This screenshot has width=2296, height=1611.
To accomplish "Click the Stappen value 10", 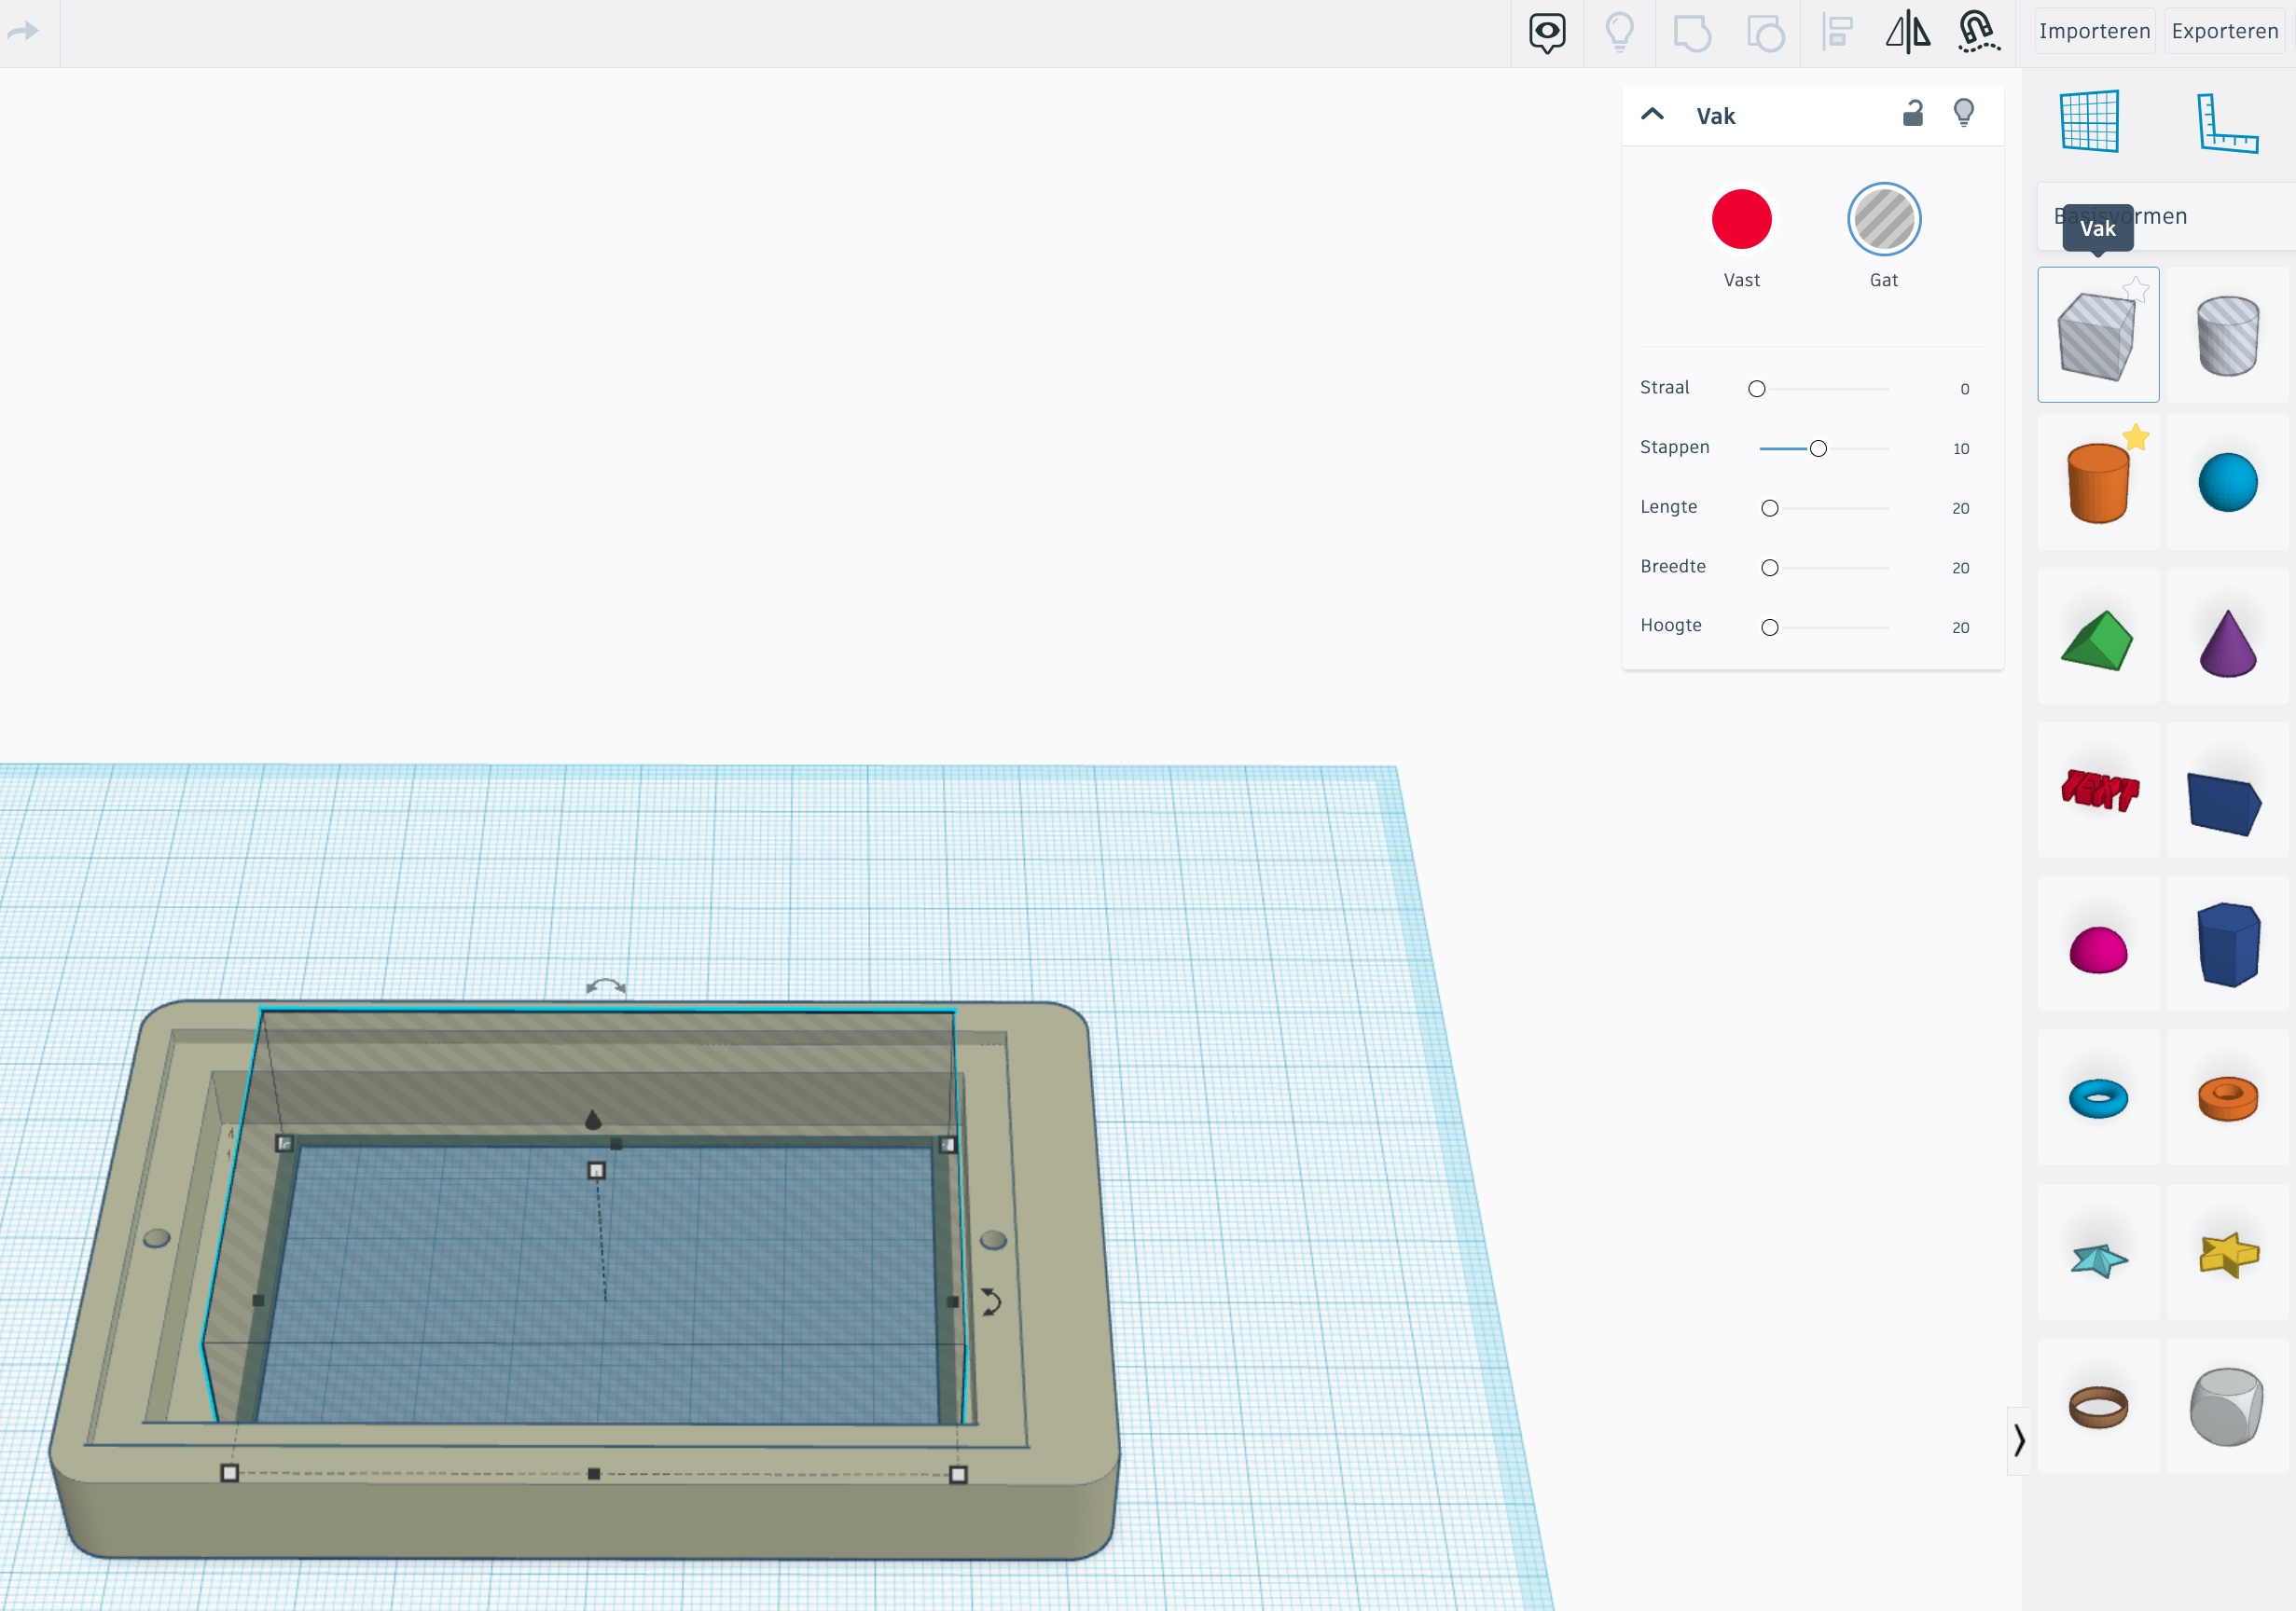I will click(1960, 449).
